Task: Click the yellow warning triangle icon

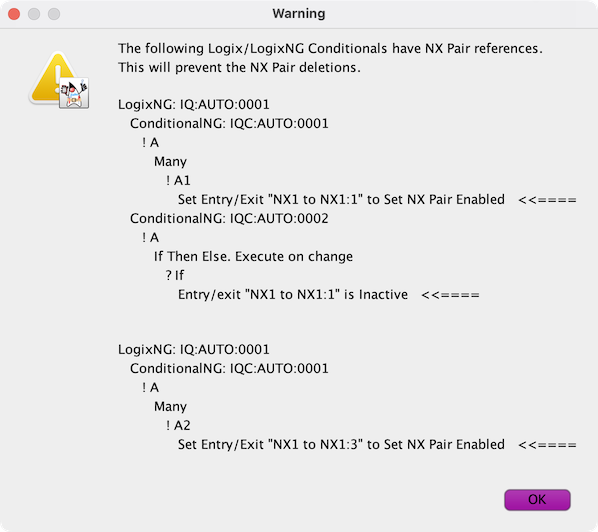Action: (x=53, y=79)
